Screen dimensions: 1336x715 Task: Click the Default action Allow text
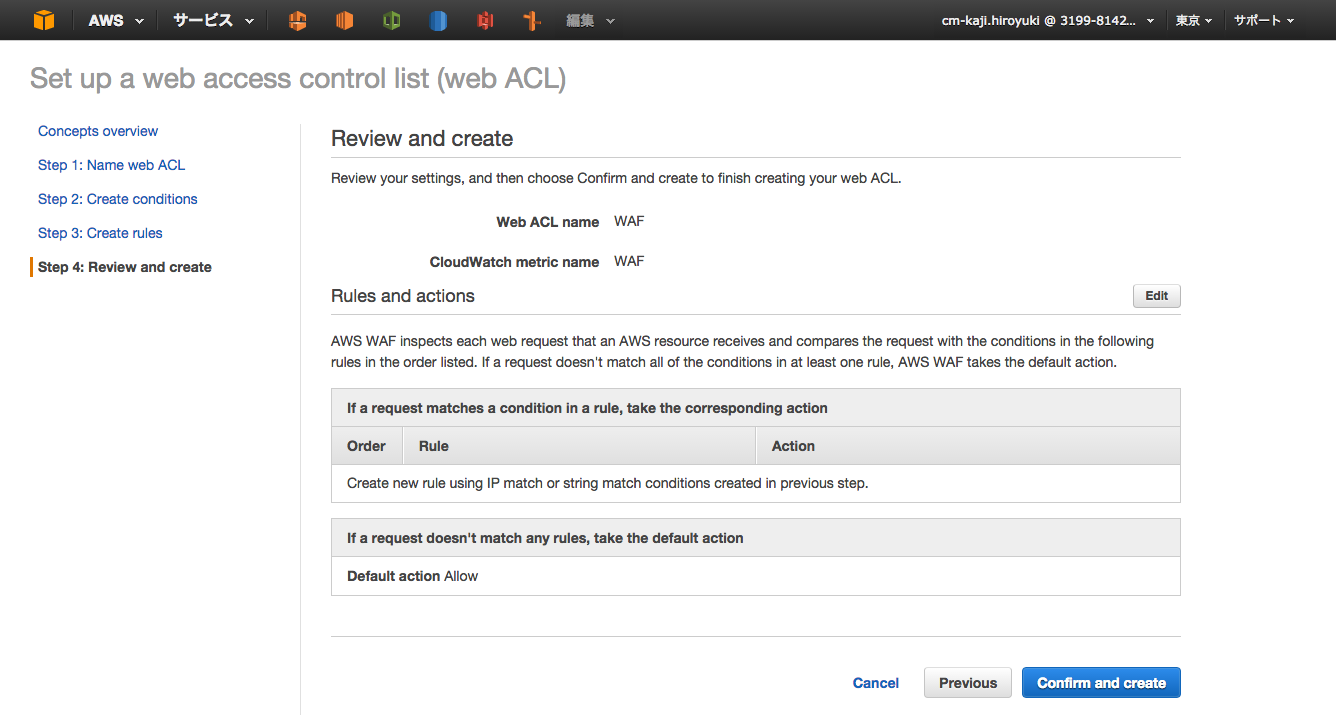[412, 576]
